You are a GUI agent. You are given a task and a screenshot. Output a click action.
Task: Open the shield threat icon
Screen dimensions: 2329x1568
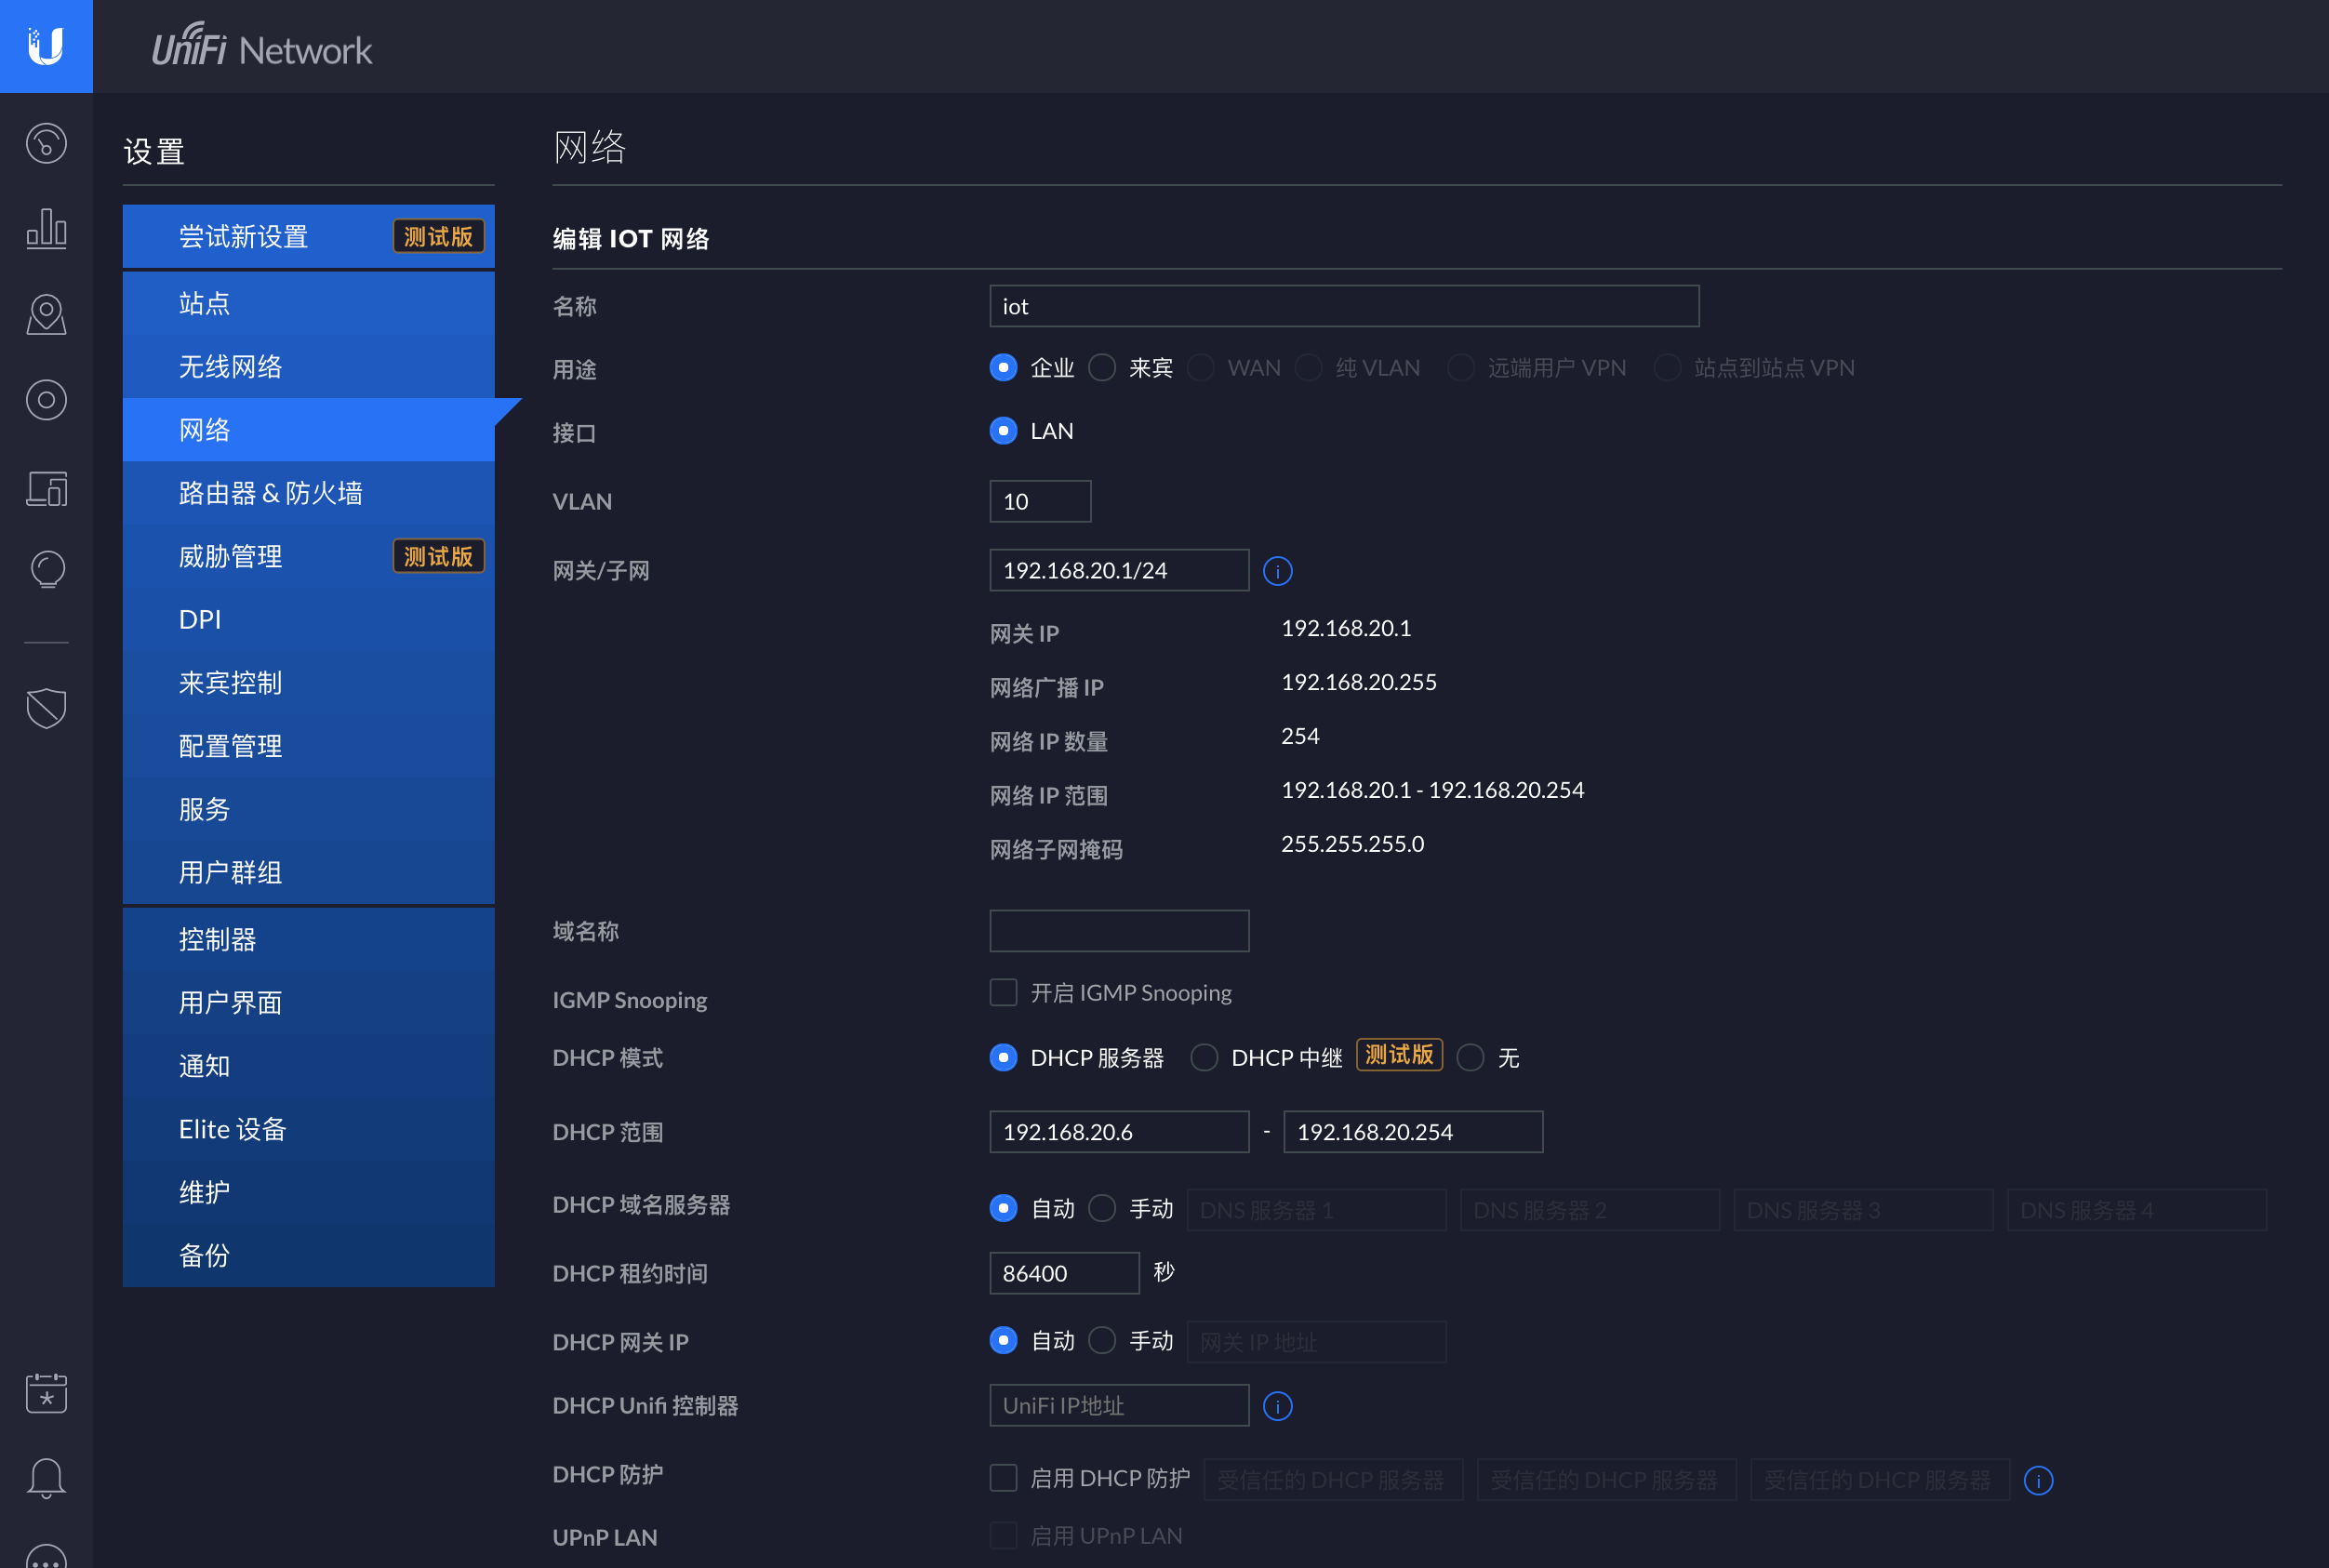(x=46, y=708)
